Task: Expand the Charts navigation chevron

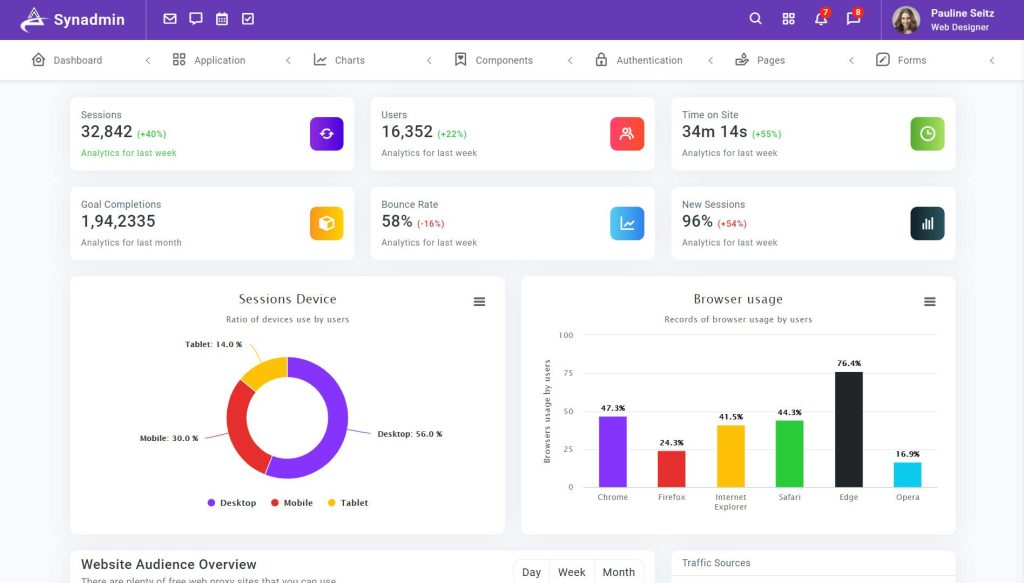Action: point(429,60)
